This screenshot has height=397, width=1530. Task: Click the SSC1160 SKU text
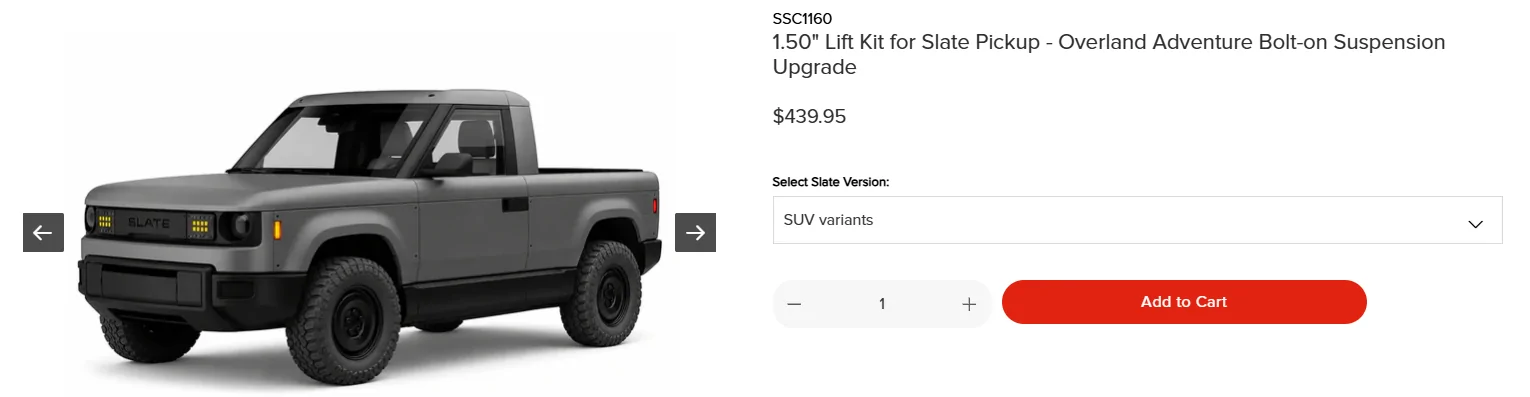802,18
